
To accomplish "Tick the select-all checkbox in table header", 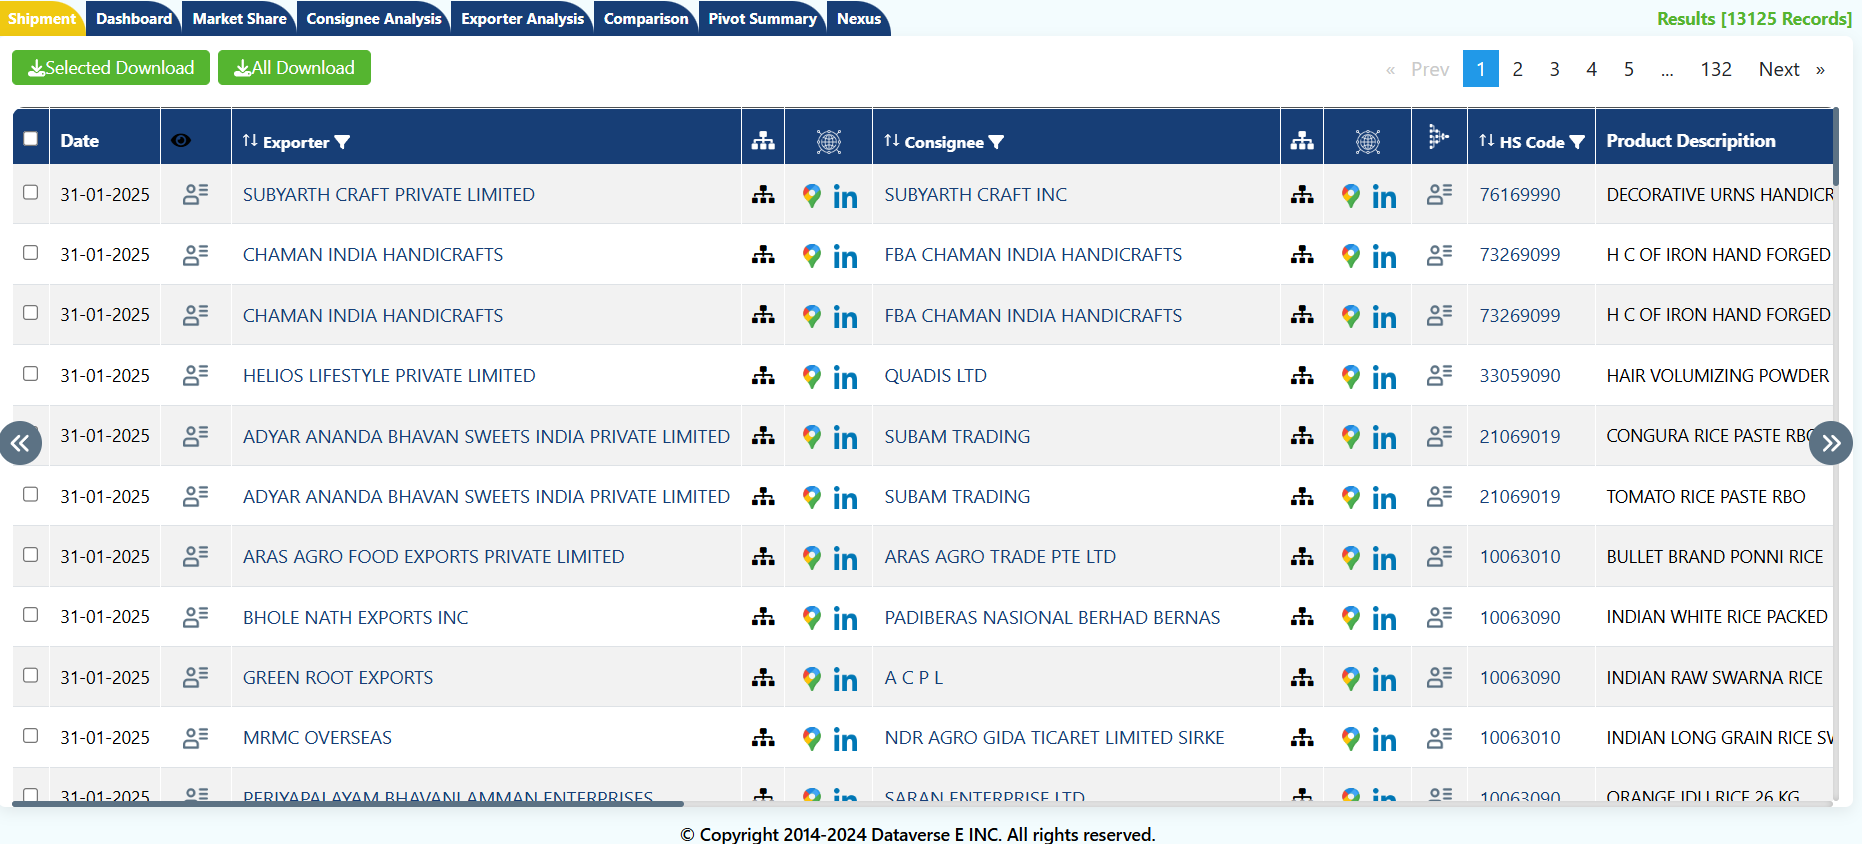I will pyautogui.click(x=31, y=139).
